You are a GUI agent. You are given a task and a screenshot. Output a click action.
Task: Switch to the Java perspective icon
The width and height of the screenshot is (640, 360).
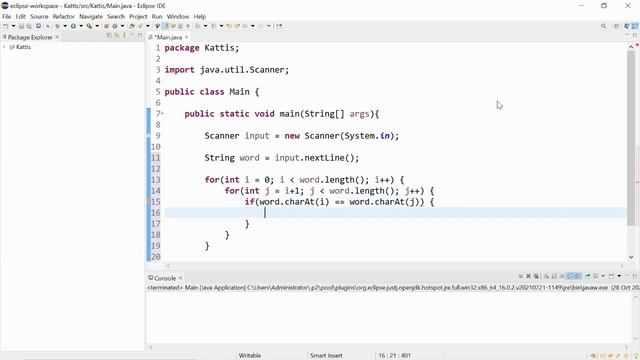[635, 26]
